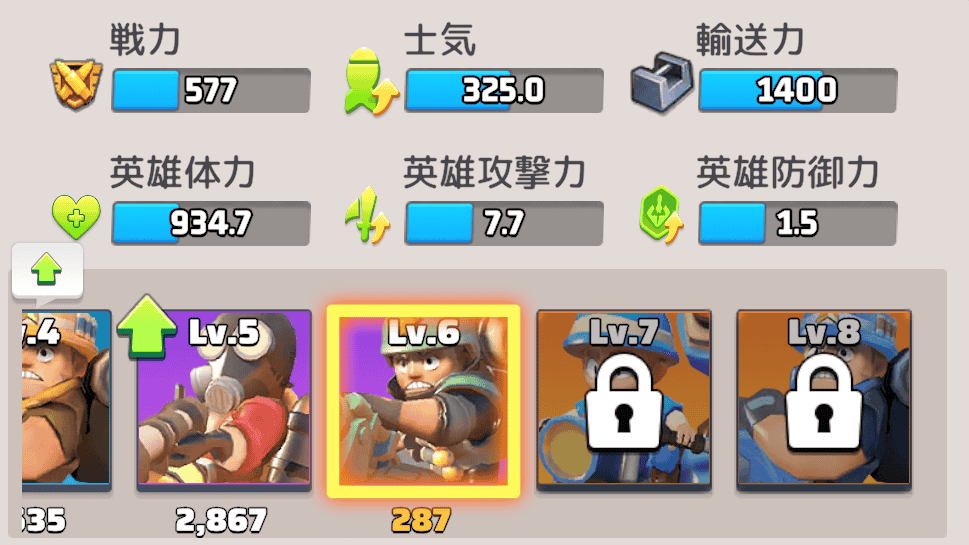
Task: Click the 士気 bar showing 325.0
Action: click(x=504, y=90)
